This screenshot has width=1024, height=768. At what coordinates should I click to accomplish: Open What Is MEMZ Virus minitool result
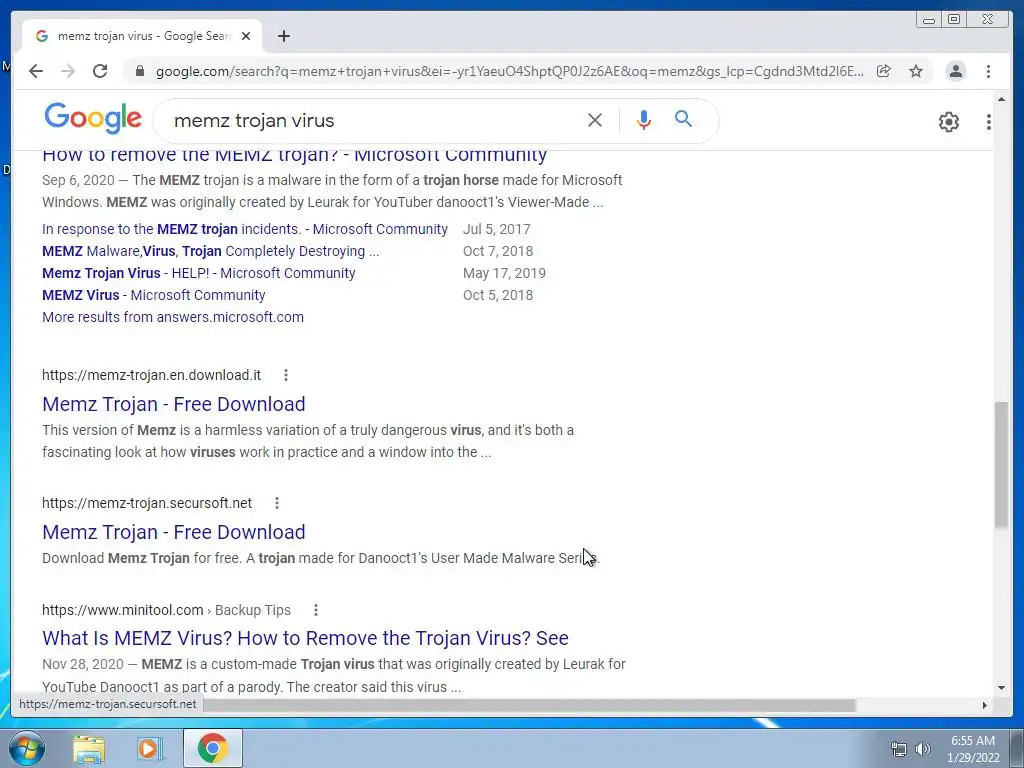[x=305, y=638]
